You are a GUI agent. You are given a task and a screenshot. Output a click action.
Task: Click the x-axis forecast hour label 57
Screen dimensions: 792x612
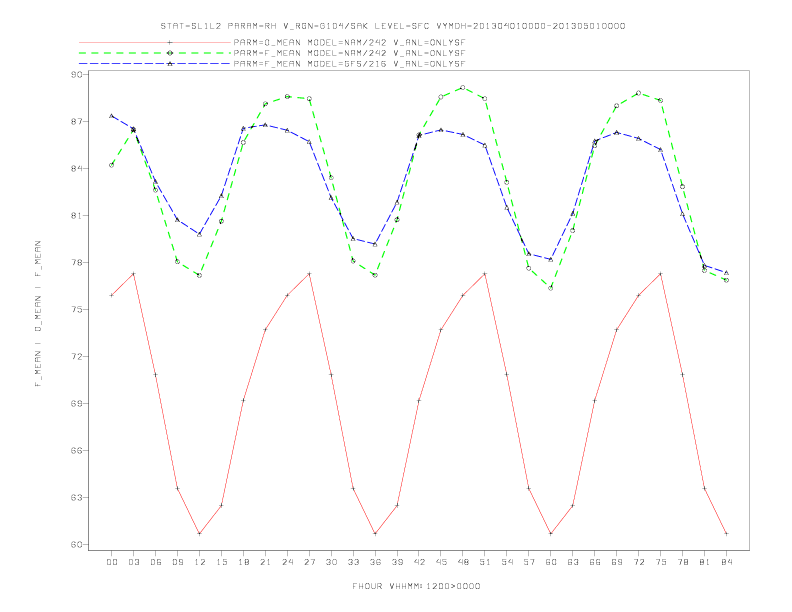(529, 562)
